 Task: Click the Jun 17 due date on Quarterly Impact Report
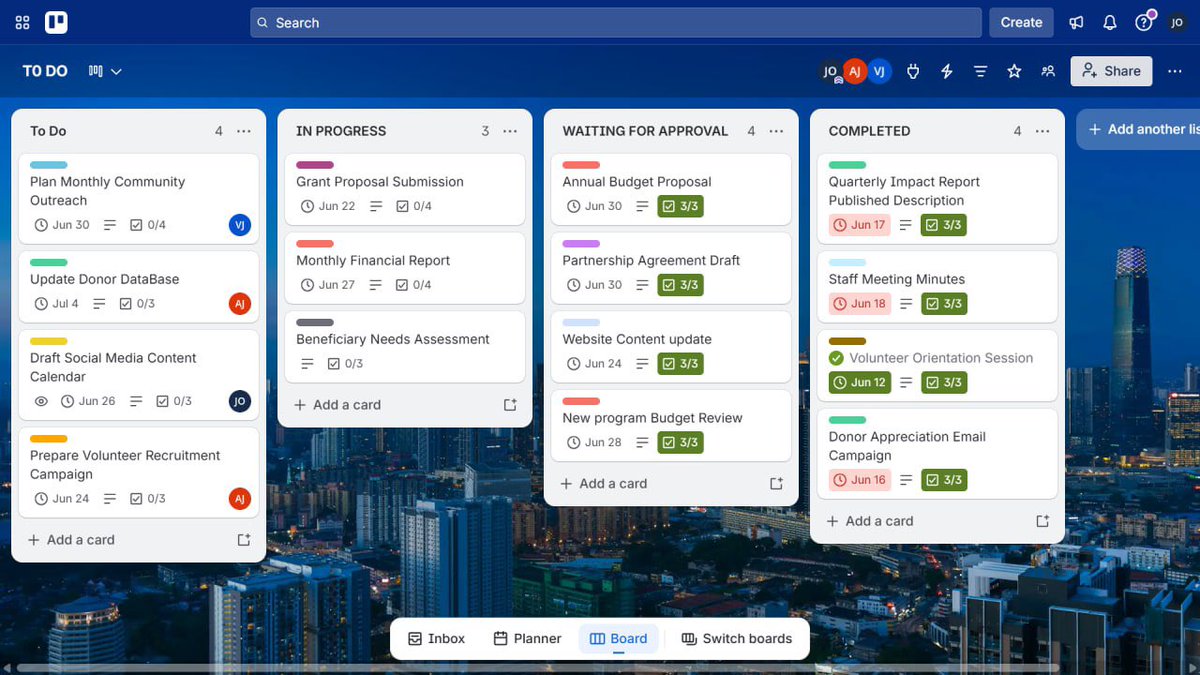[x=859, y=225]
